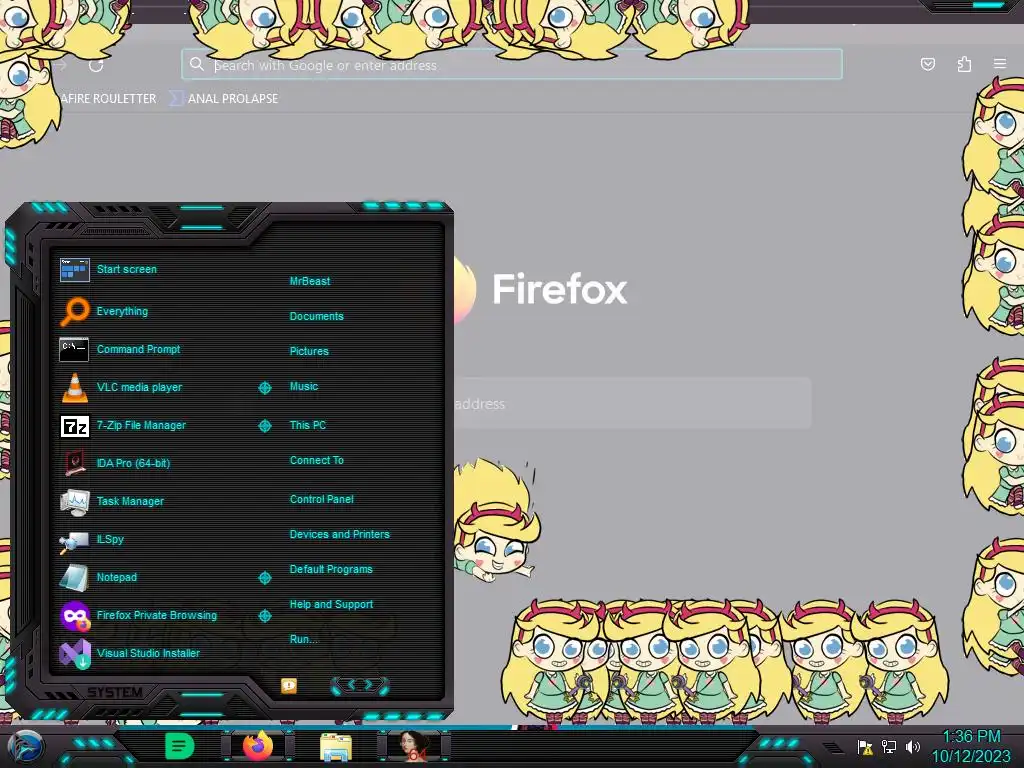This screenshot has height=768, width=1024.
Task: Expand 7-Zip File Manager jump list
Action: [264, 426]
